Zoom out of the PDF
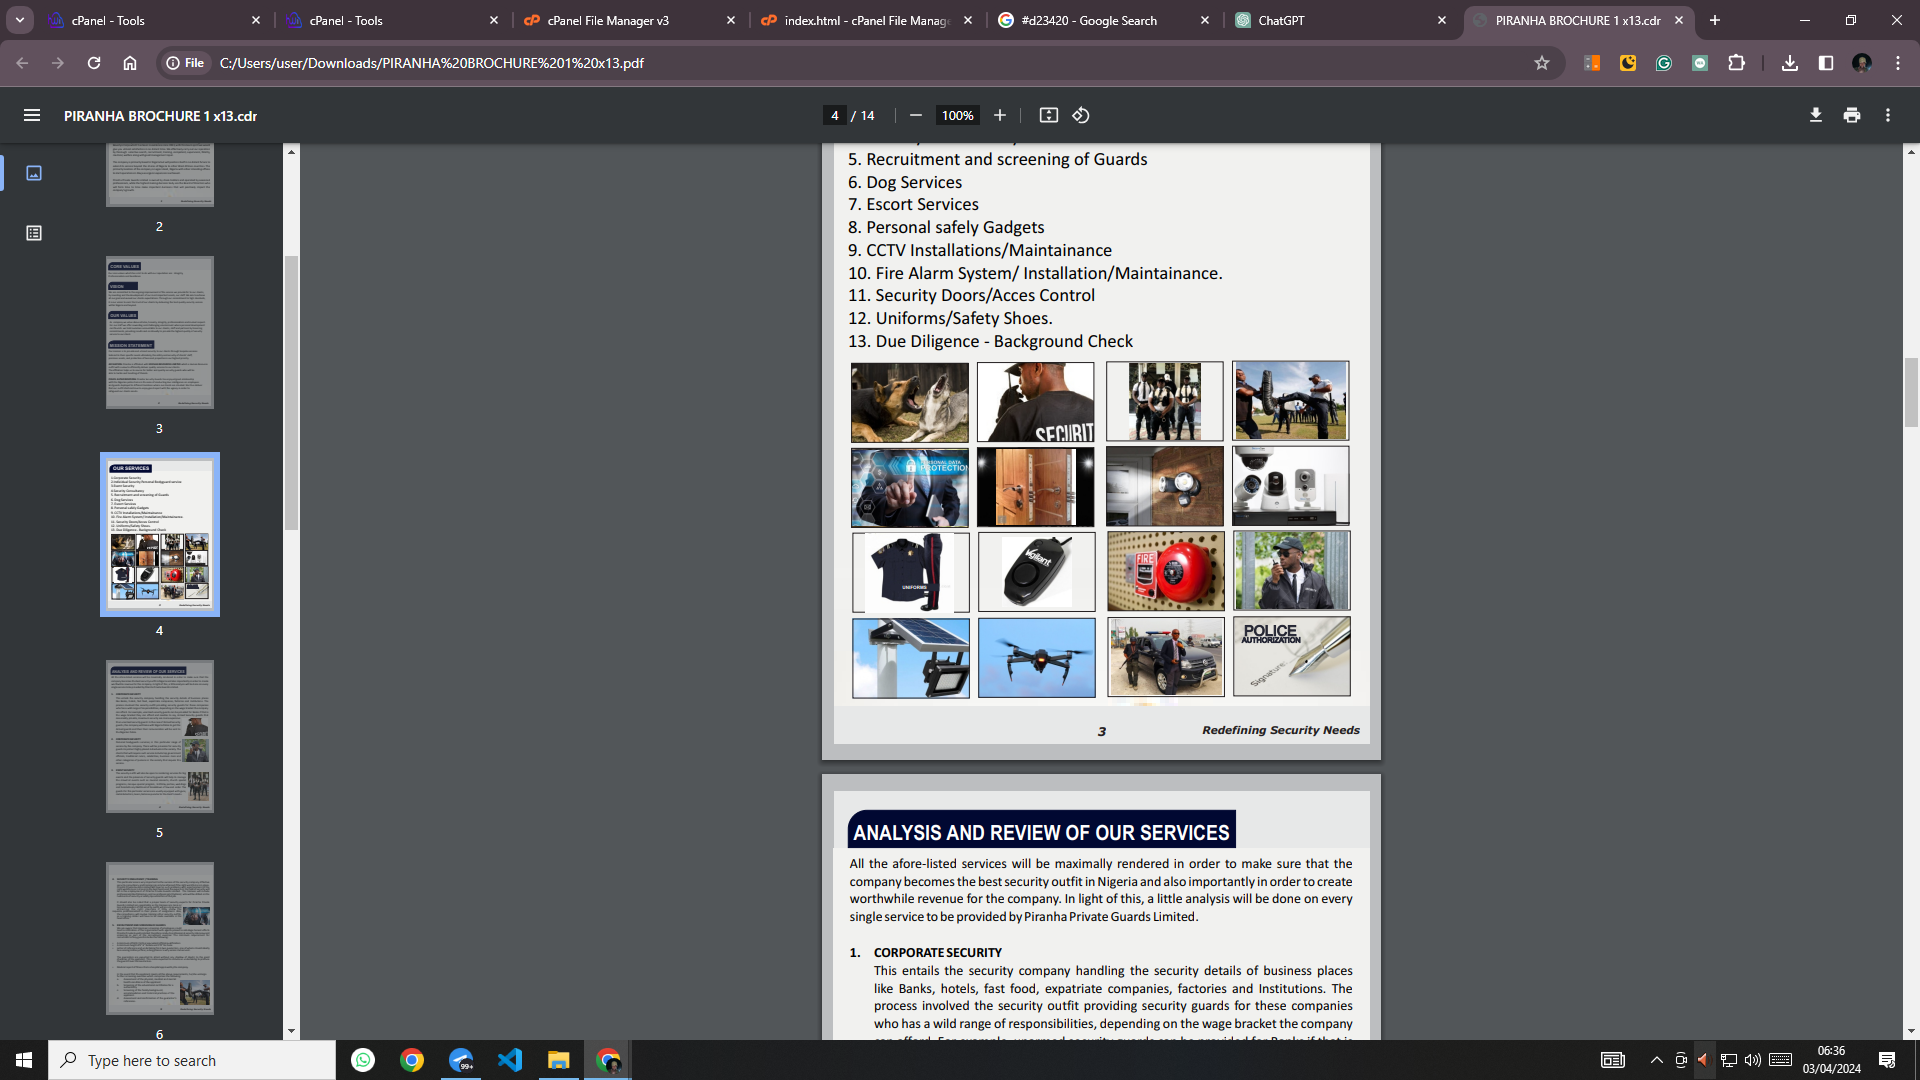Viewport: 1920px width, 1080px height. [x=915, y=116]
